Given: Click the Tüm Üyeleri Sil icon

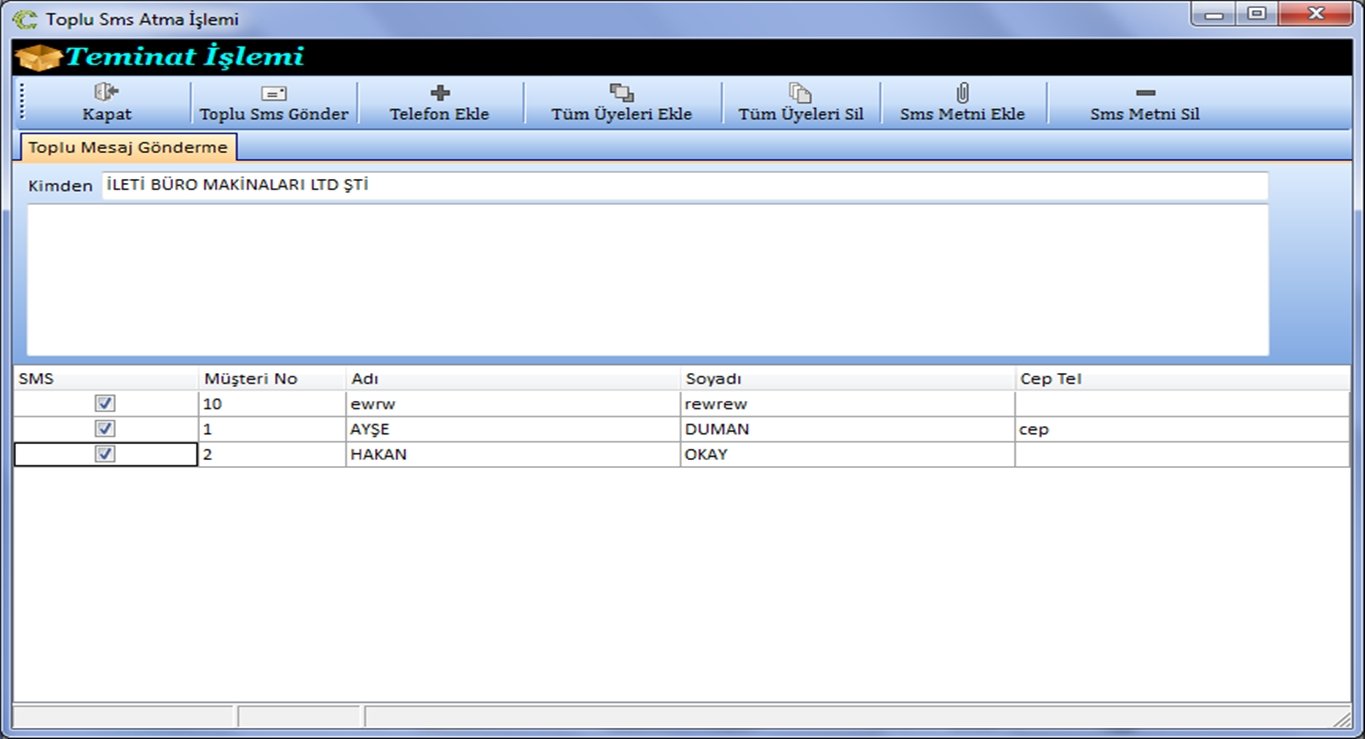Looking at the screenshot, I should pos(800,93).
